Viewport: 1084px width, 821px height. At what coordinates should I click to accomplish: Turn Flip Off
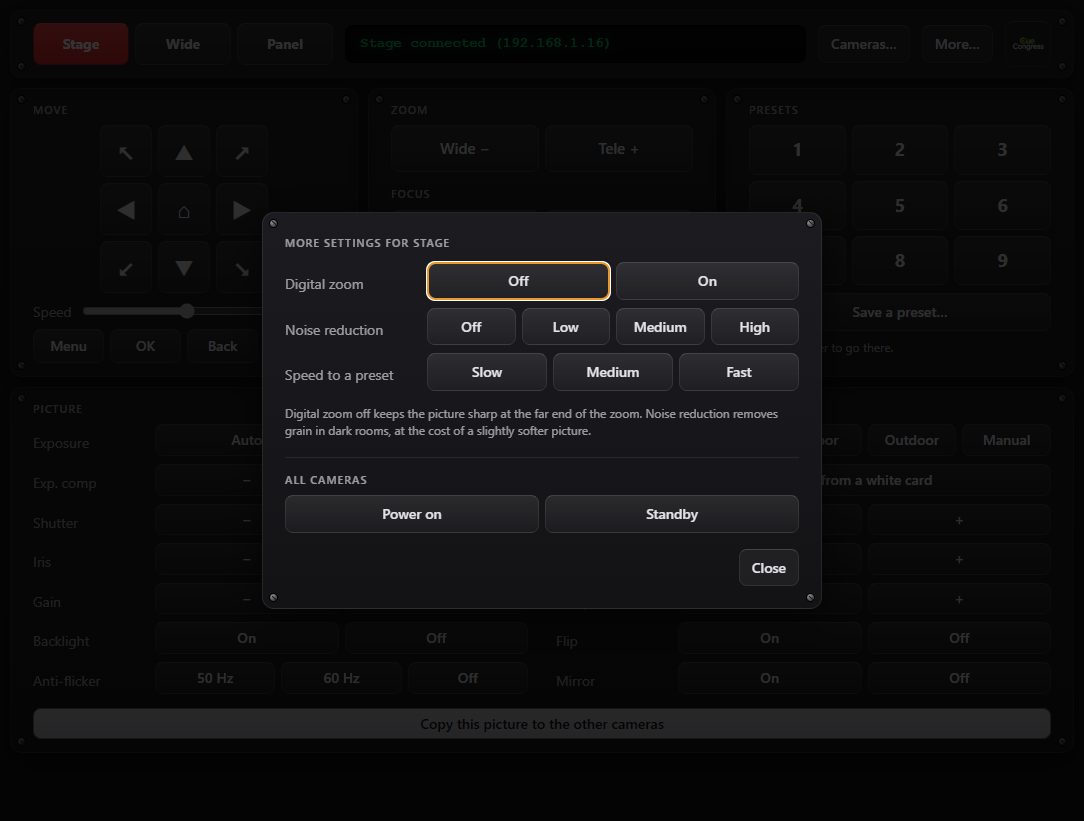960,638
